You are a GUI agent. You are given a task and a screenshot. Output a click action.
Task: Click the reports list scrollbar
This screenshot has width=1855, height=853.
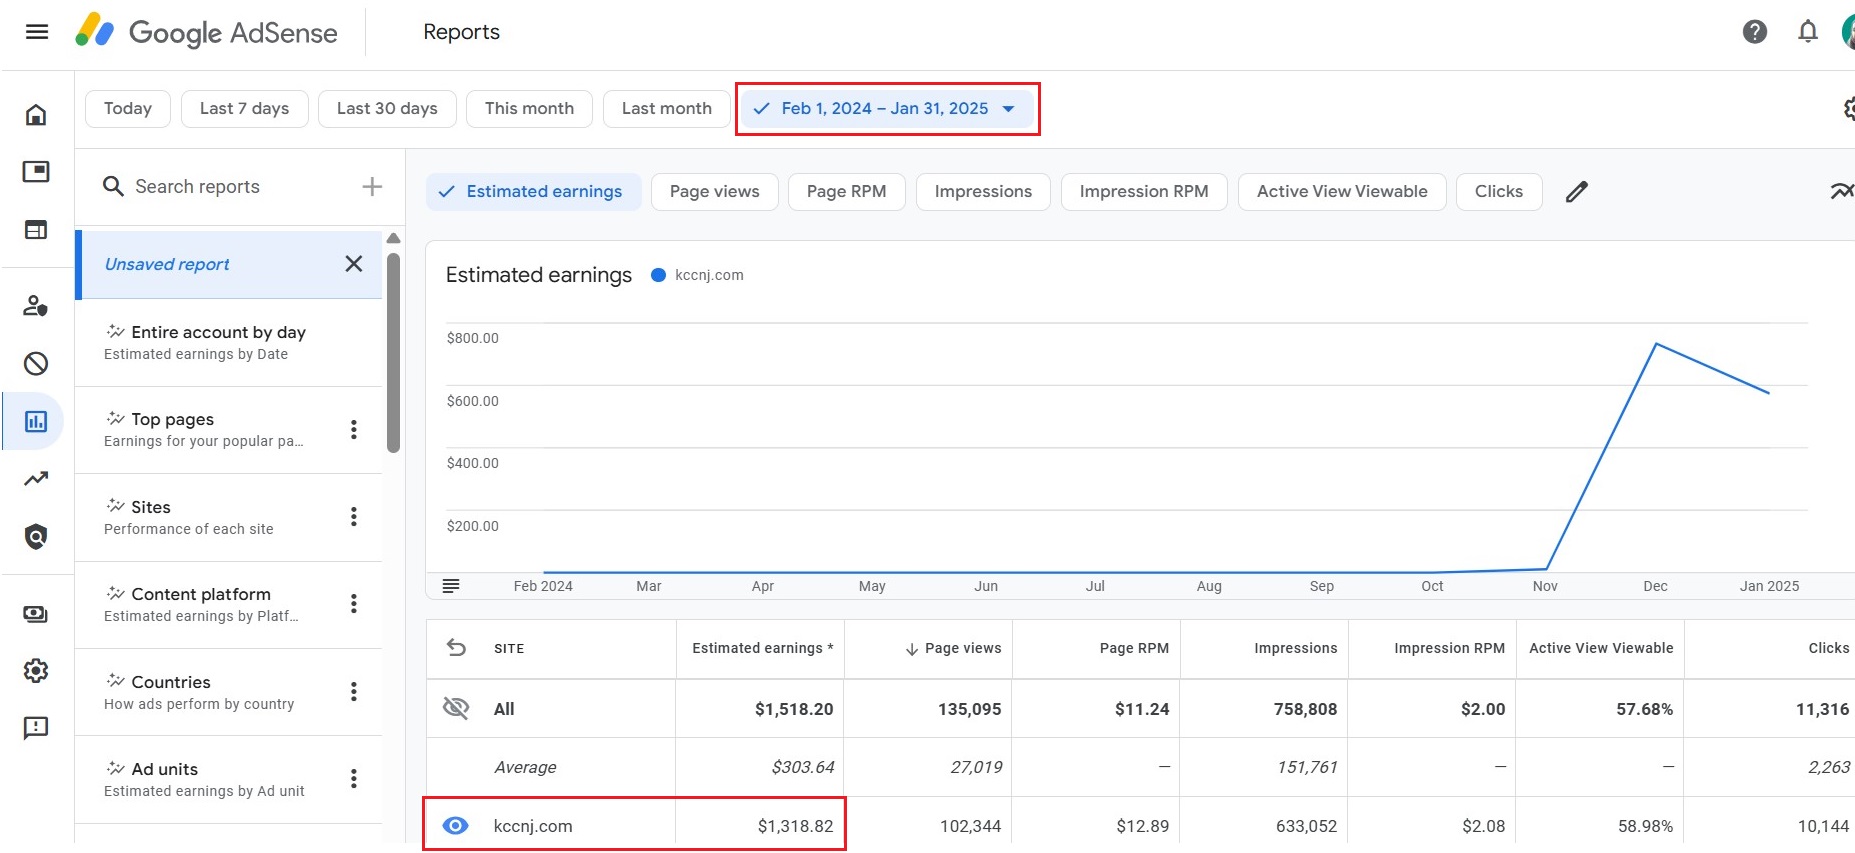coord(393,352)
